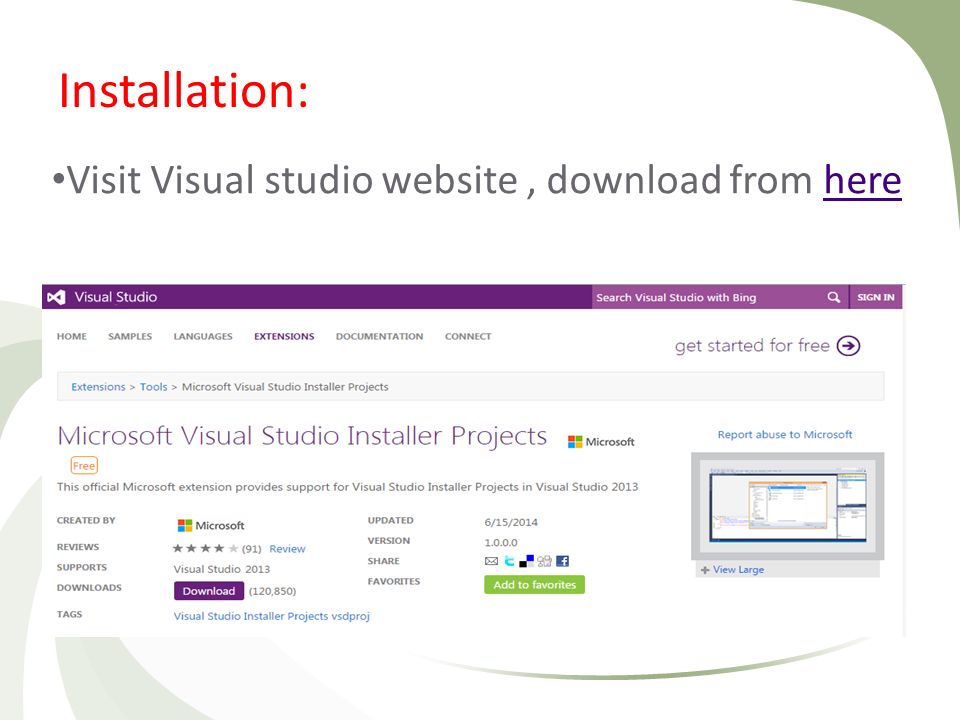Click the Extensions breadcrumb link

pyautogui.click(x=98, y=387)
